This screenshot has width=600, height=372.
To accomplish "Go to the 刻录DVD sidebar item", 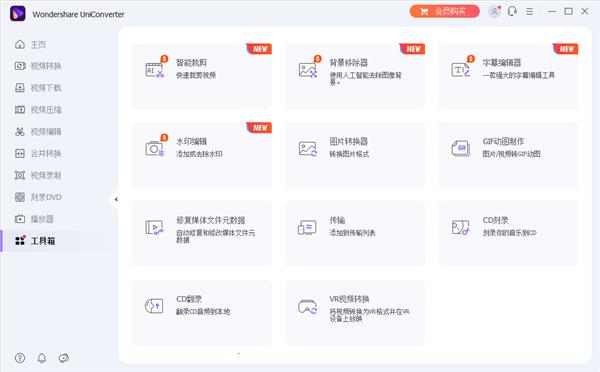I will tap(38, 197).
